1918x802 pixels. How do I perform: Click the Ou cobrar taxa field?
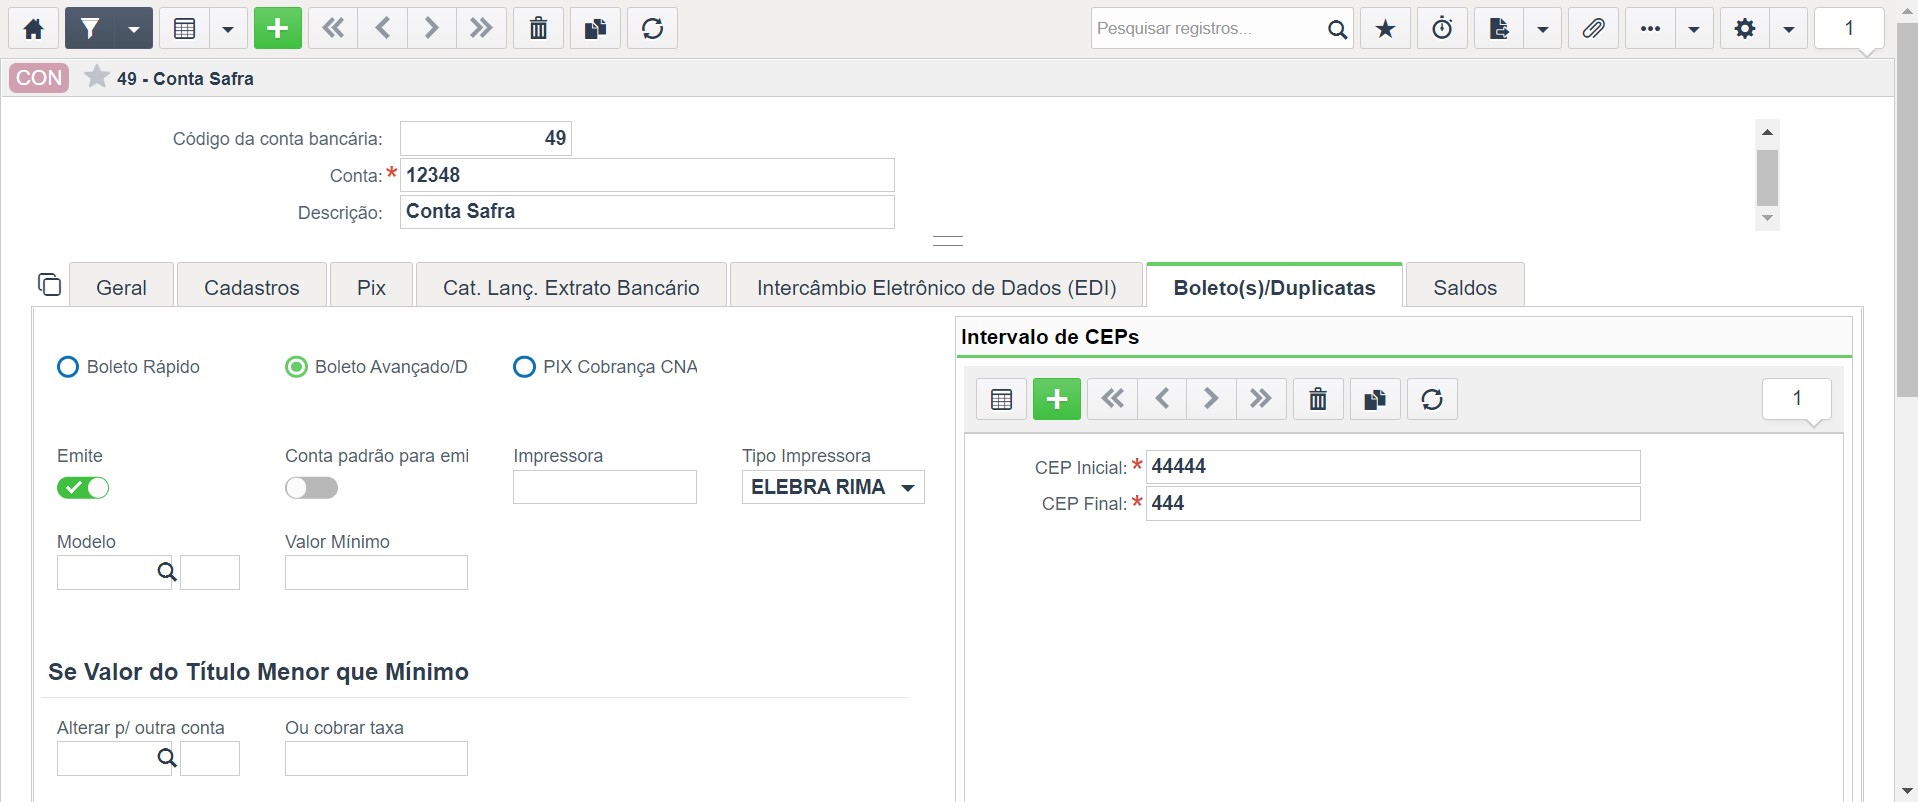coord(376,758)
